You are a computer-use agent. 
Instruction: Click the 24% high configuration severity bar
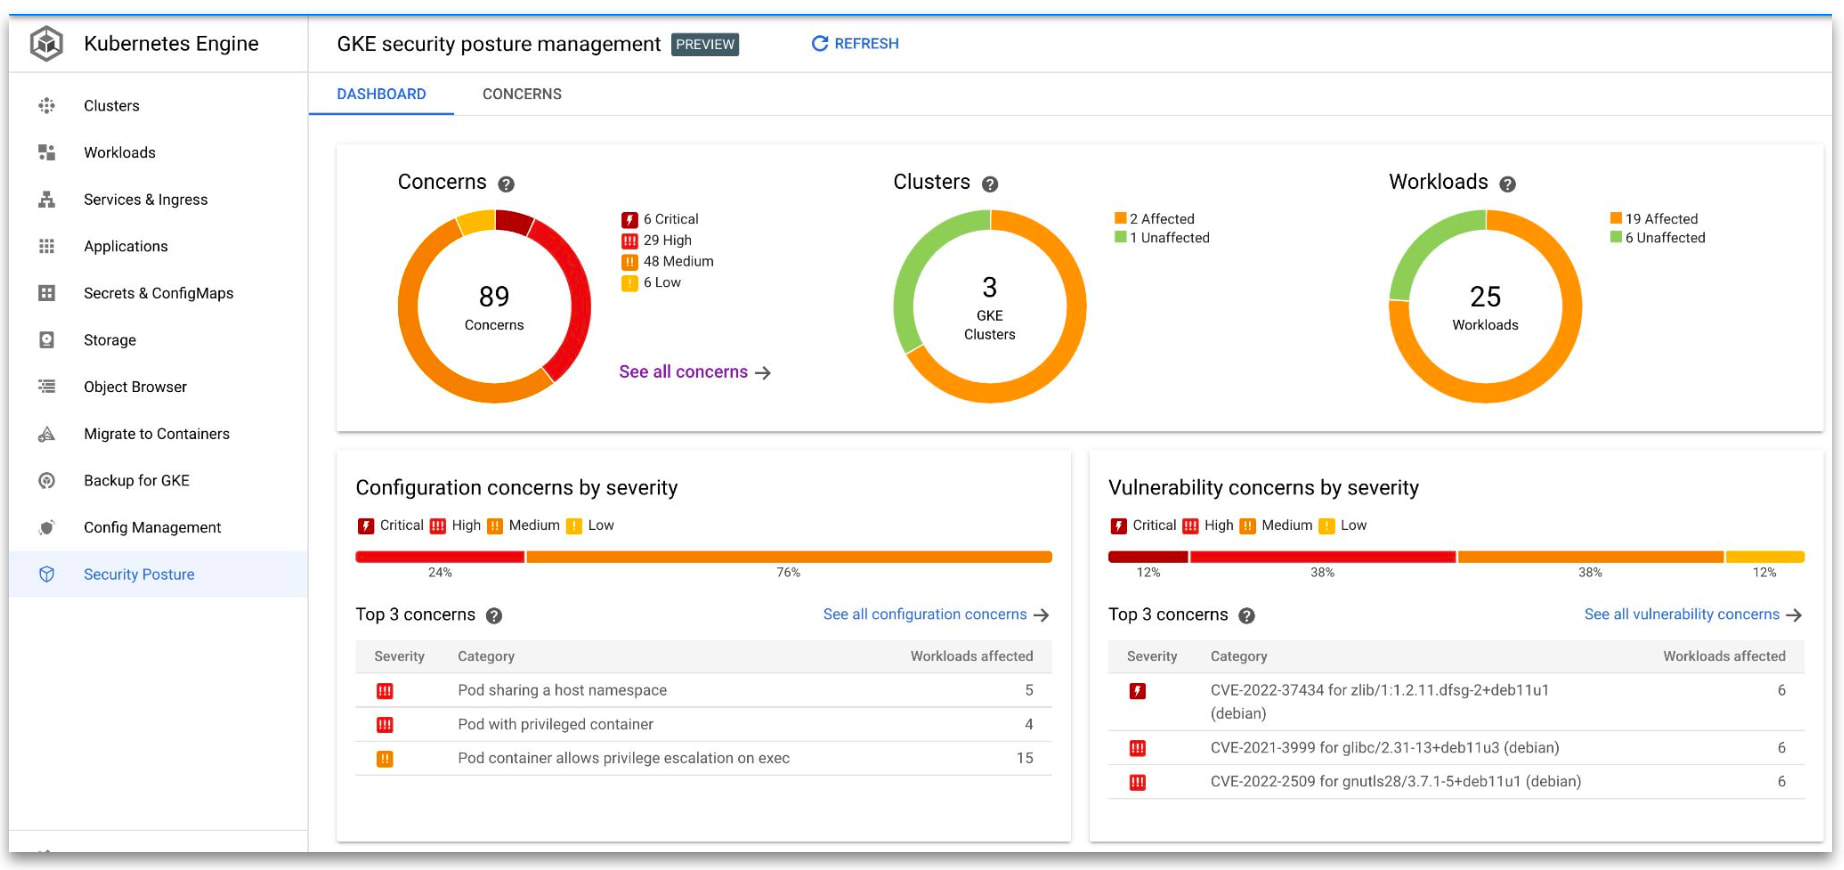(x=440, y=557)
